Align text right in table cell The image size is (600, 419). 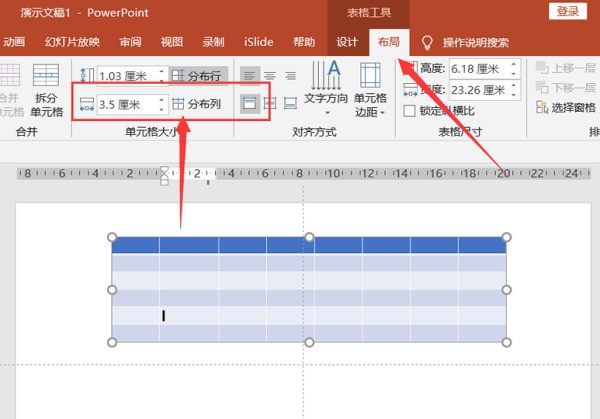[x=290, y=76]
